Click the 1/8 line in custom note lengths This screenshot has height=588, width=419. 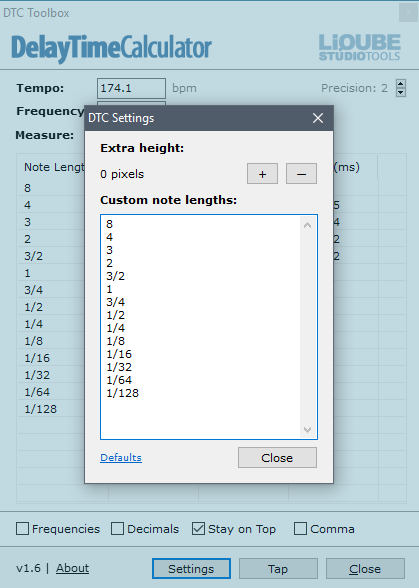point(116,341)
